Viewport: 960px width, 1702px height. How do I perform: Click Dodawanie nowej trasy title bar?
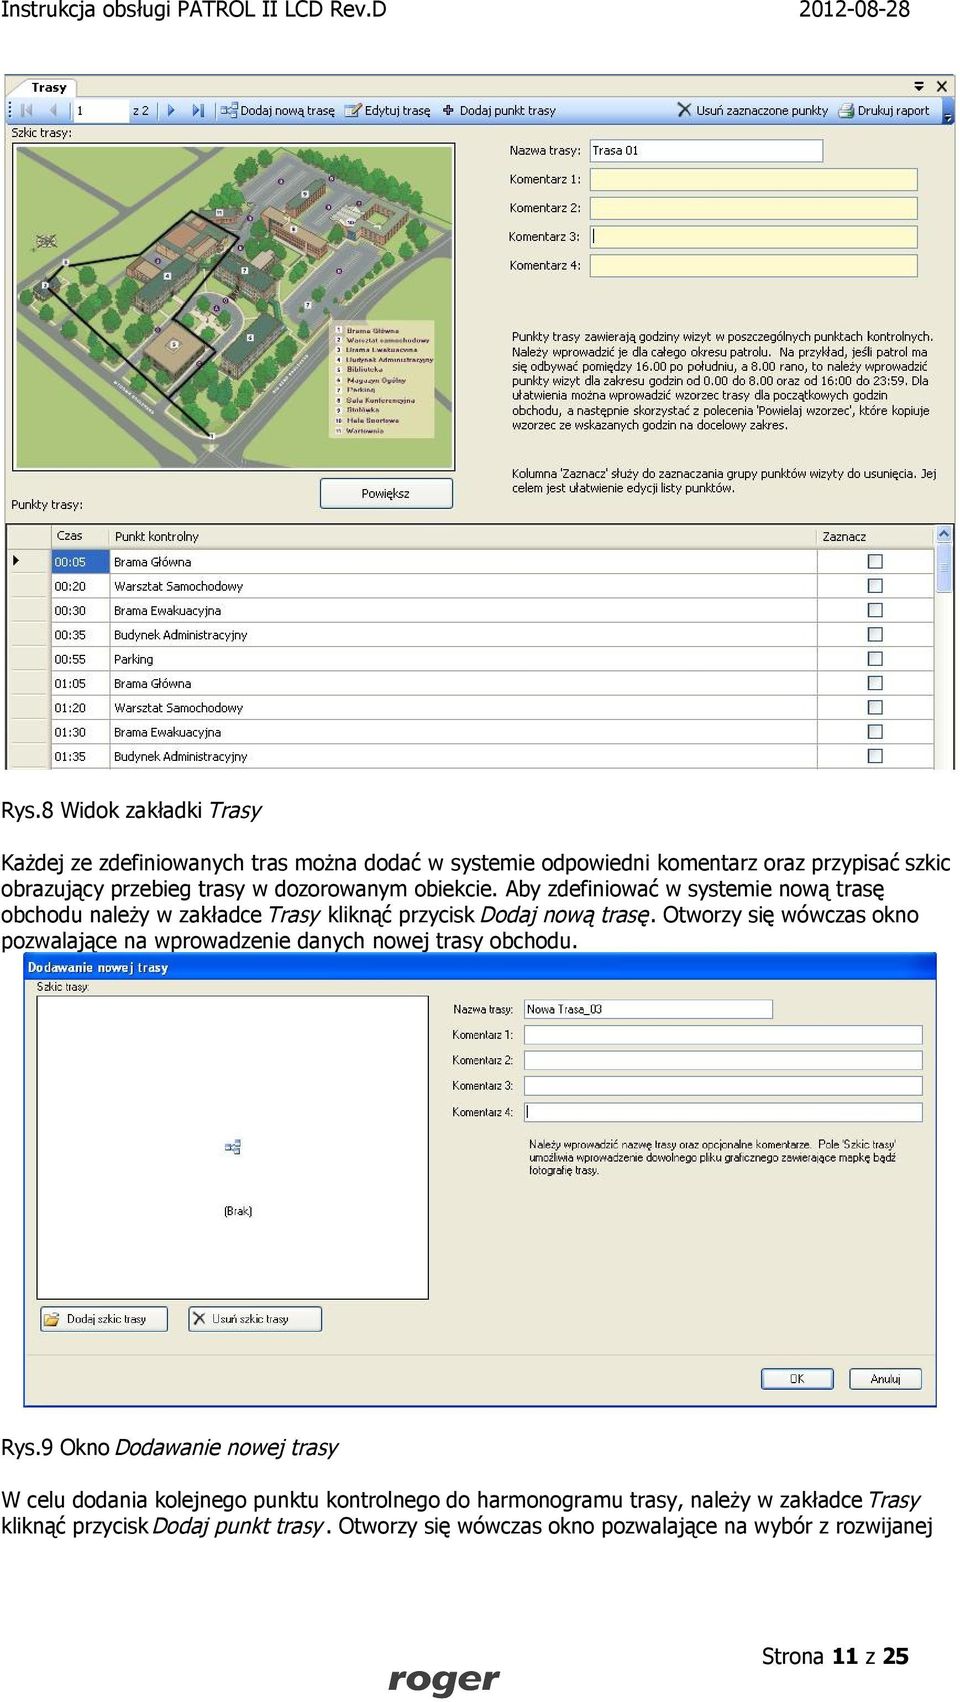pos(480,967)
